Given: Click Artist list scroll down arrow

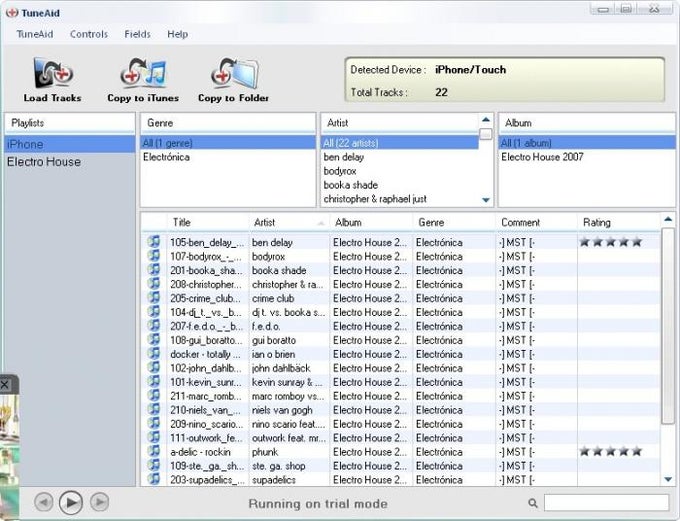Looking at the screenshot, I should (x=486, y=200).
